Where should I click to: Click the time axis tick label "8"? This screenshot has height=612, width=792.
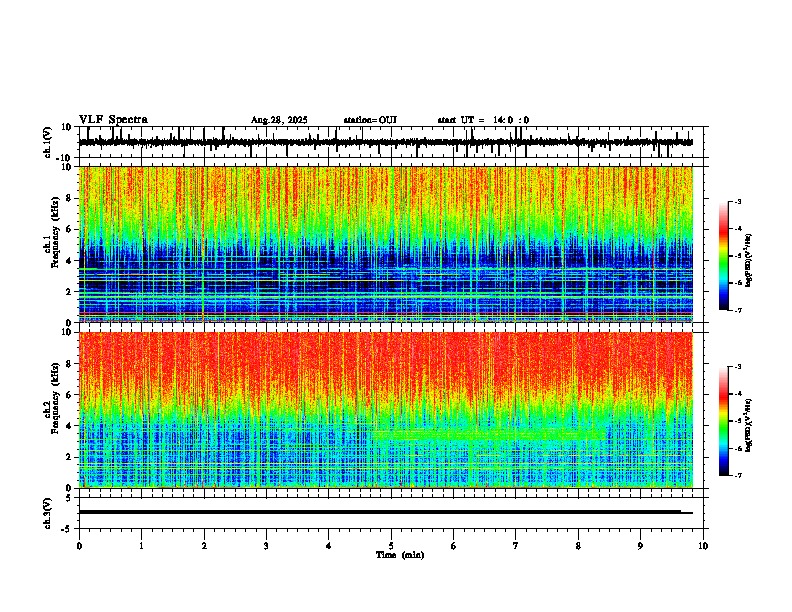pos(578,546)
